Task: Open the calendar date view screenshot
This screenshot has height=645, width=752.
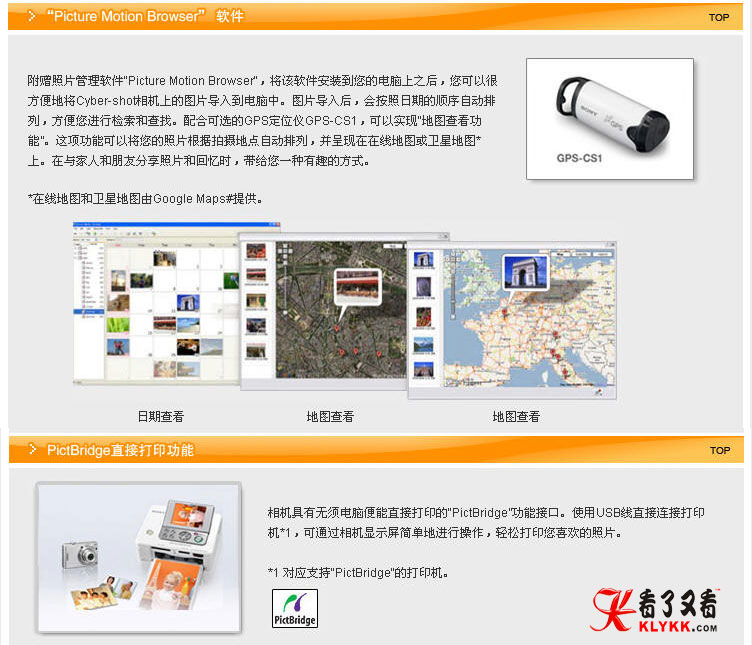Action: pyautogui.click(x=156, y=303)
